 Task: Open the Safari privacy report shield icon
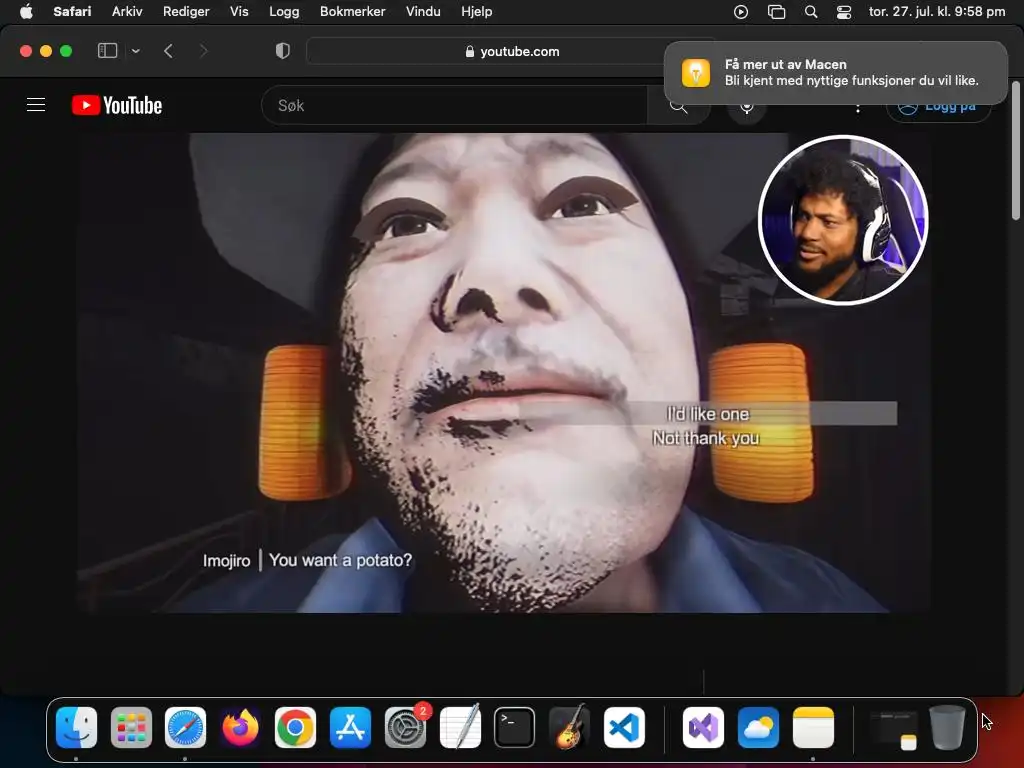[x=283, y=51]
